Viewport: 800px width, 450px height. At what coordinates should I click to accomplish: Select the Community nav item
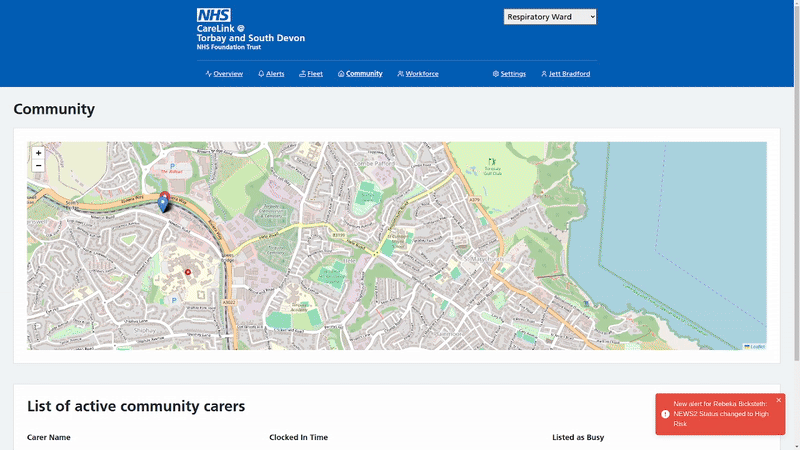coord(364,74)
